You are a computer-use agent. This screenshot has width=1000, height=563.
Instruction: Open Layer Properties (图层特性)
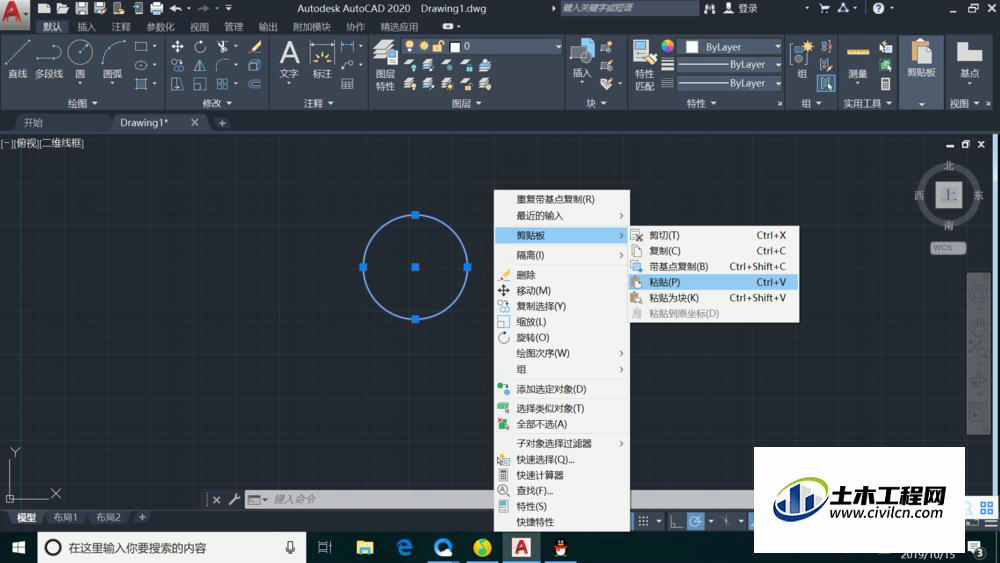pos(385,65)
